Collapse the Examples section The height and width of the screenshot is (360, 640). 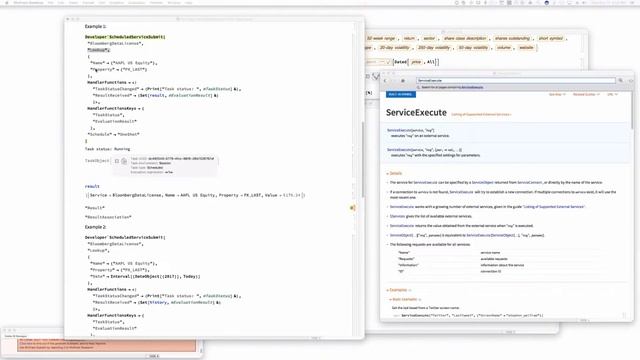398,290
